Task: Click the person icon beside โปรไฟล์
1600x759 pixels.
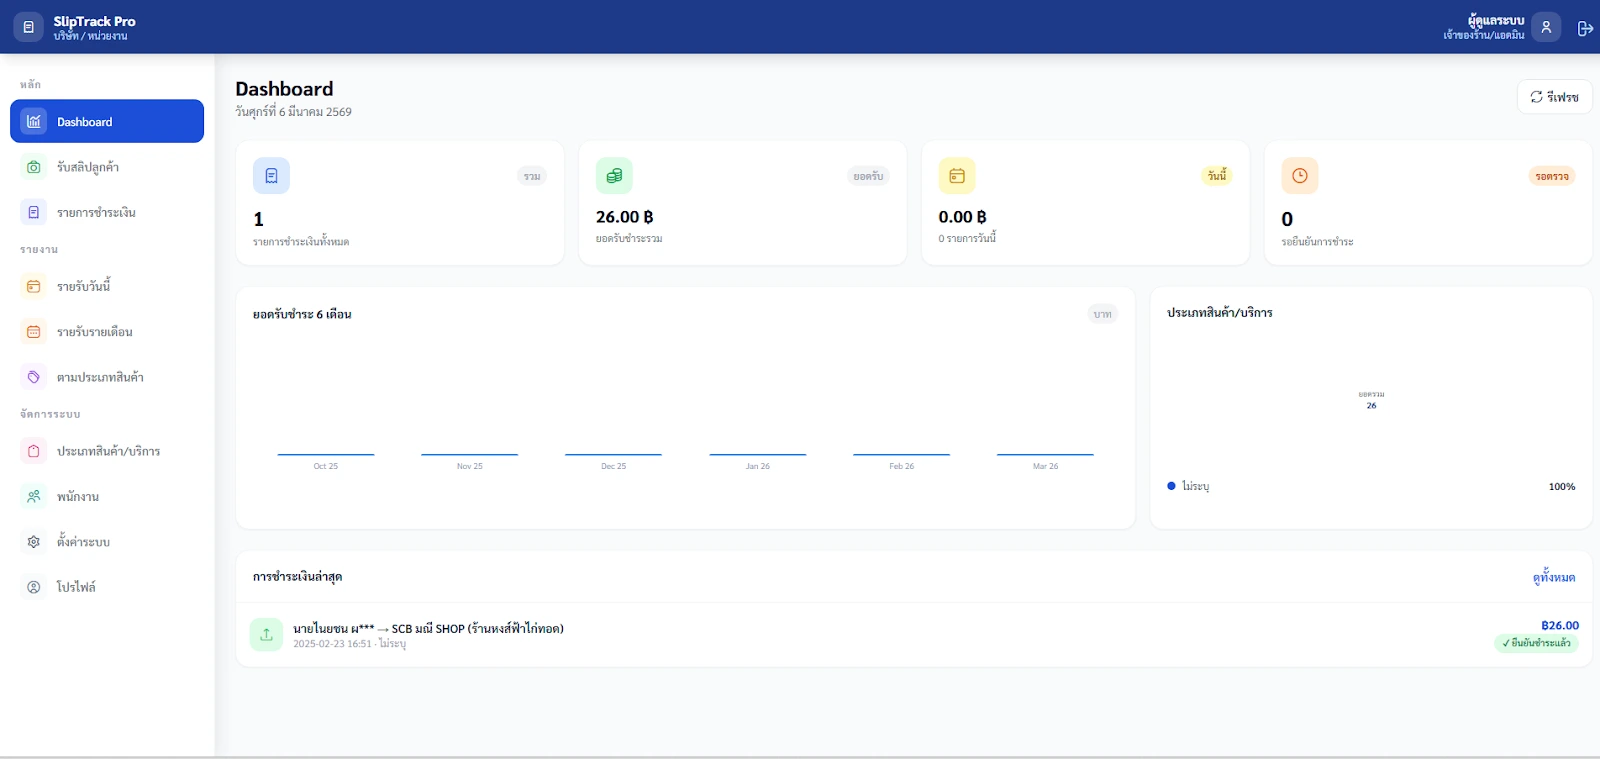Action: [x=34, y=587]
